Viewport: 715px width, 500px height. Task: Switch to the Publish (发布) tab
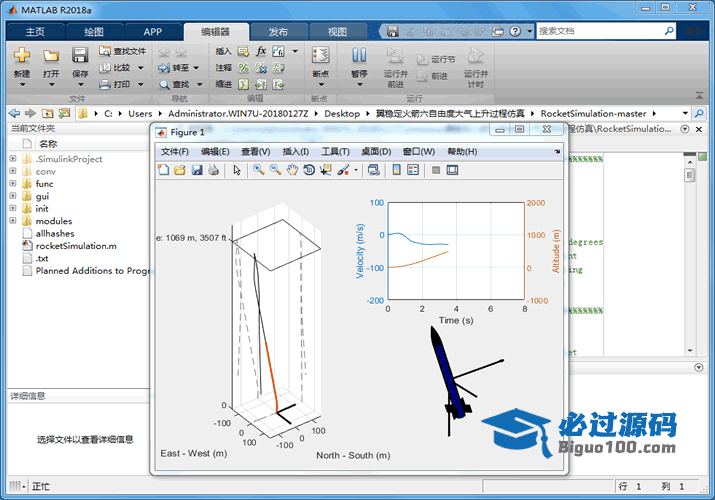tap(278, 32)
